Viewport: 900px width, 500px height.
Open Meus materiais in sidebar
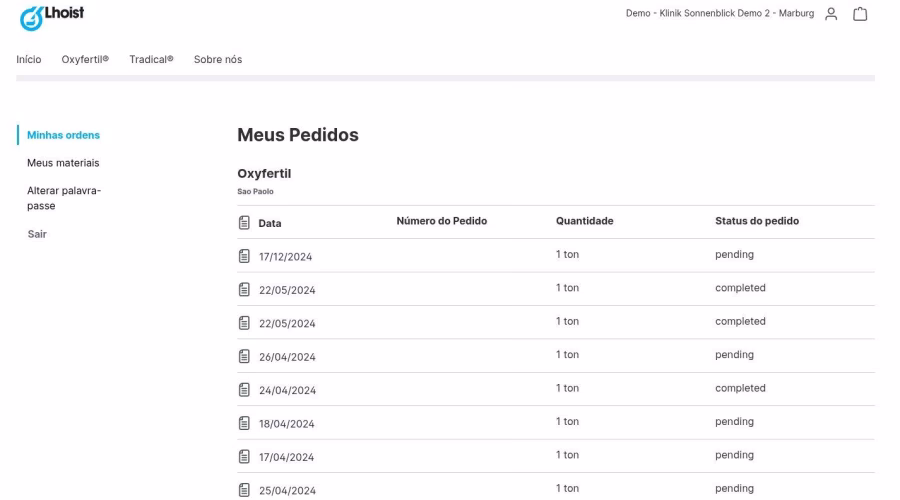coord(63,162)
